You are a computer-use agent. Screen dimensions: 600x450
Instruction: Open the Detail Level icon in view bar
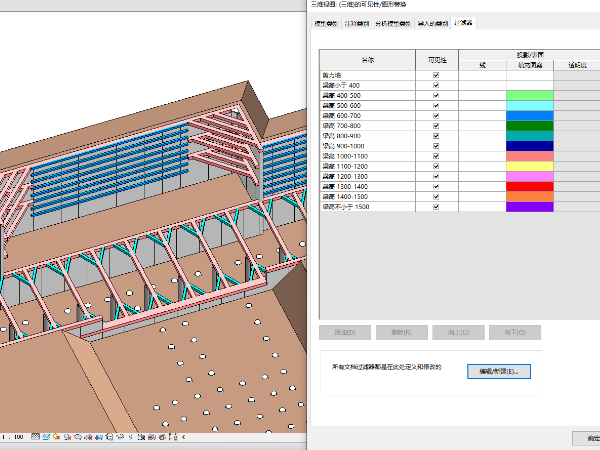[x=37, y=437]
